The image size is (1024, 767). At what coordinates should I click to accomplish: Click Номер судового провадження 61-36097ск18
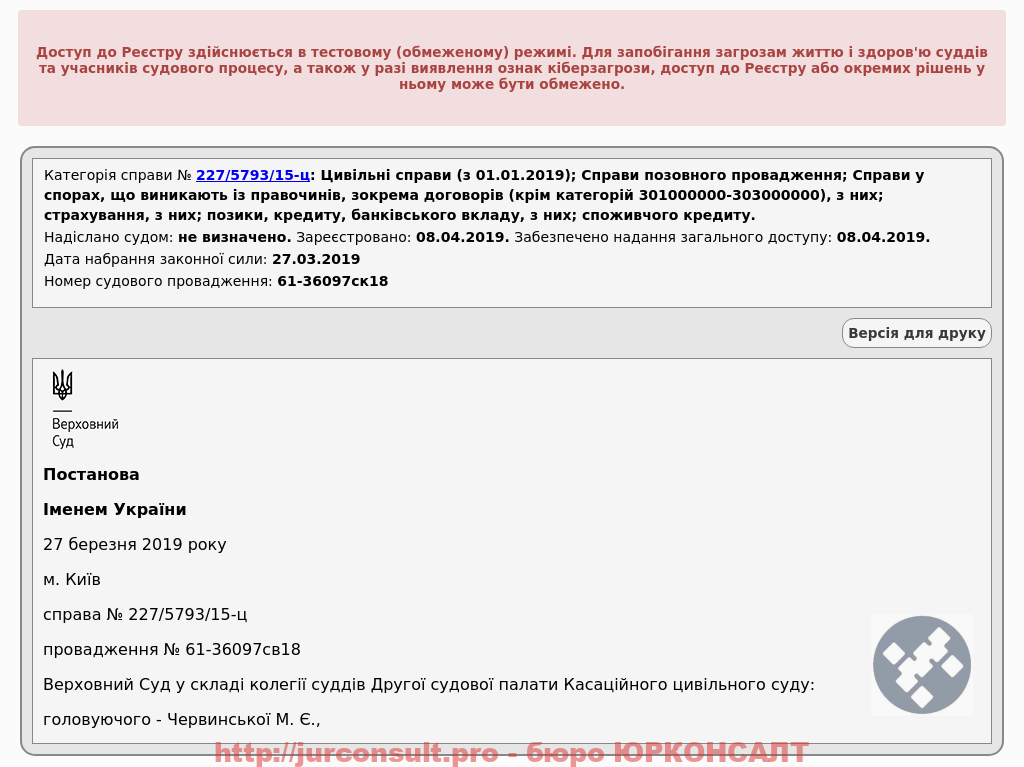pyautogui.click(x=216, y=282)
